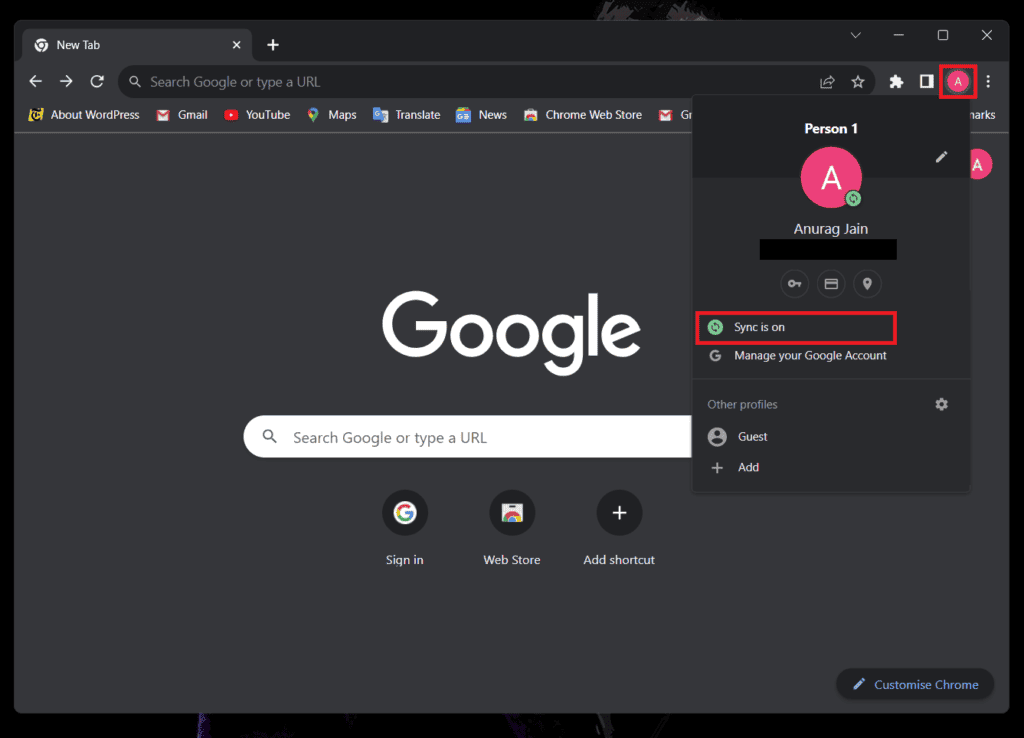Open the side panel icon
Screen dimensions: 1024x738
pyautogui.click(x=926, y=81)
